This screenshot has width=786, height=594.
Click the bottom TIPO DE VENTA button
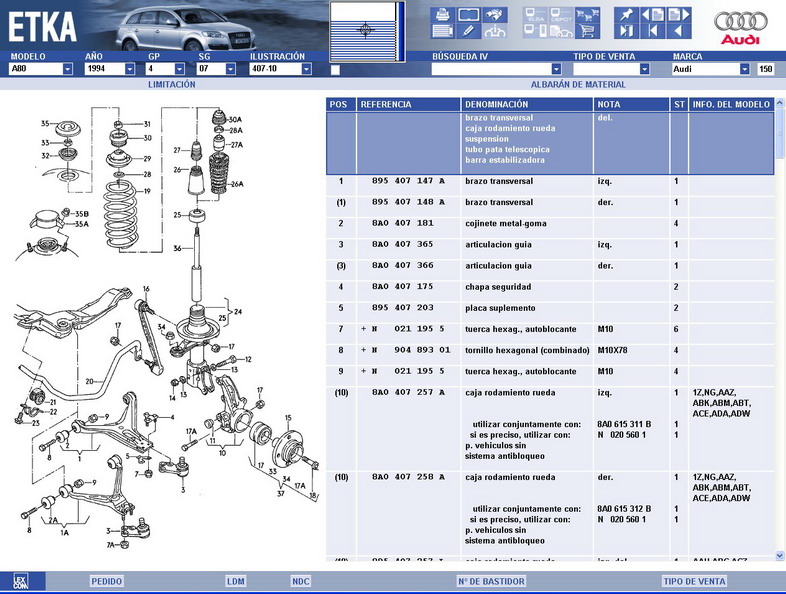[x=694, y=581]
